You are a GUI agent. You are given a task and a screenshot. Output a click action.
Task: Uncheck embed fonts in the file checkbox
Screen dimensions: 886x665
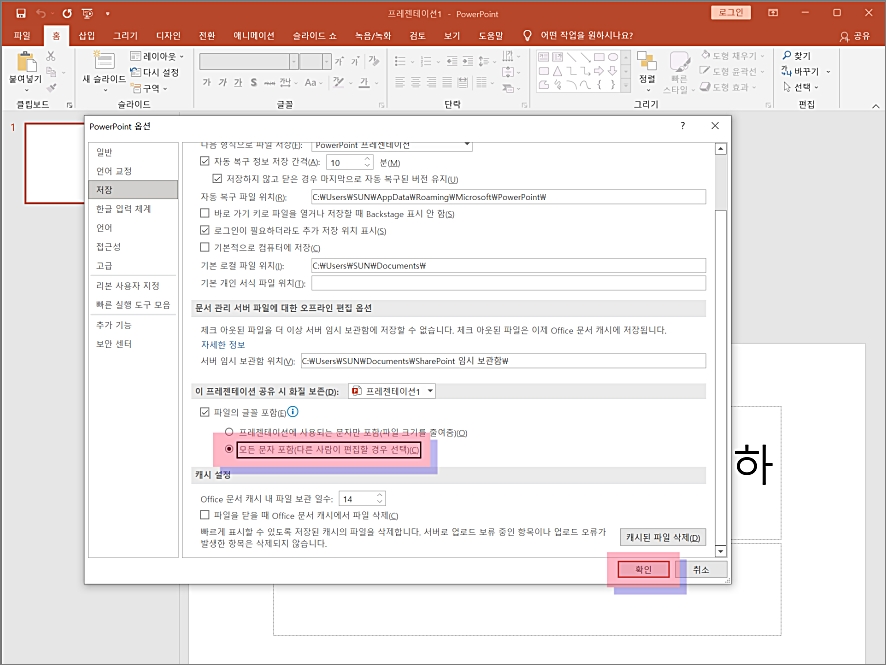tap(205, 412)
